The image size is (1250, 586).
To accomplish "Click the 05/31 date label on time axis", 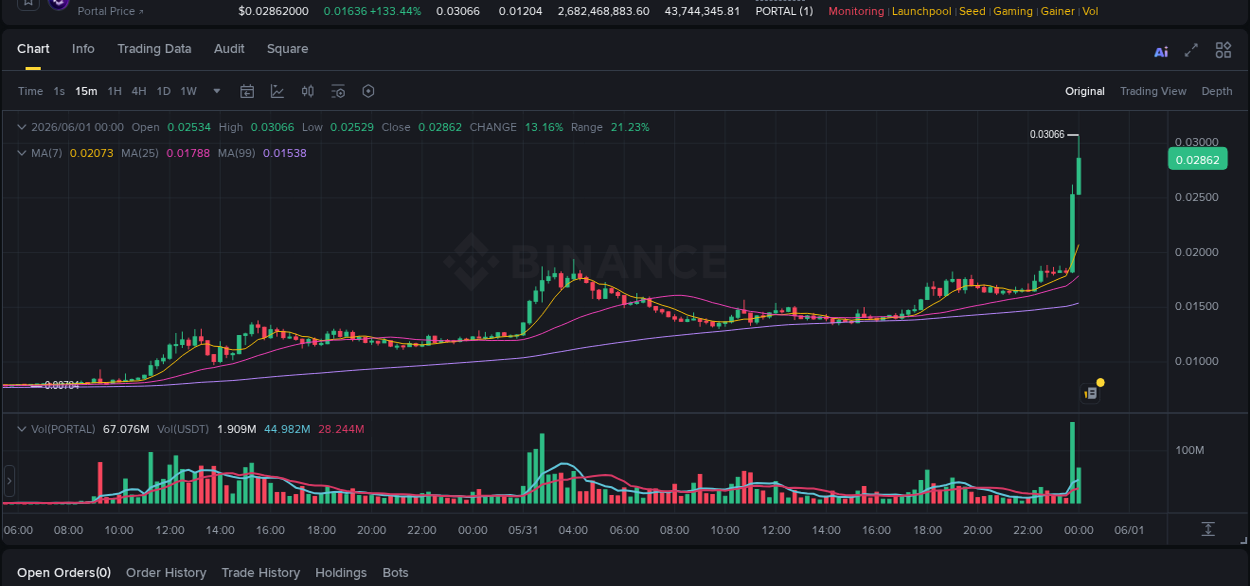I will pyautogui.click(x=523, y=530).
